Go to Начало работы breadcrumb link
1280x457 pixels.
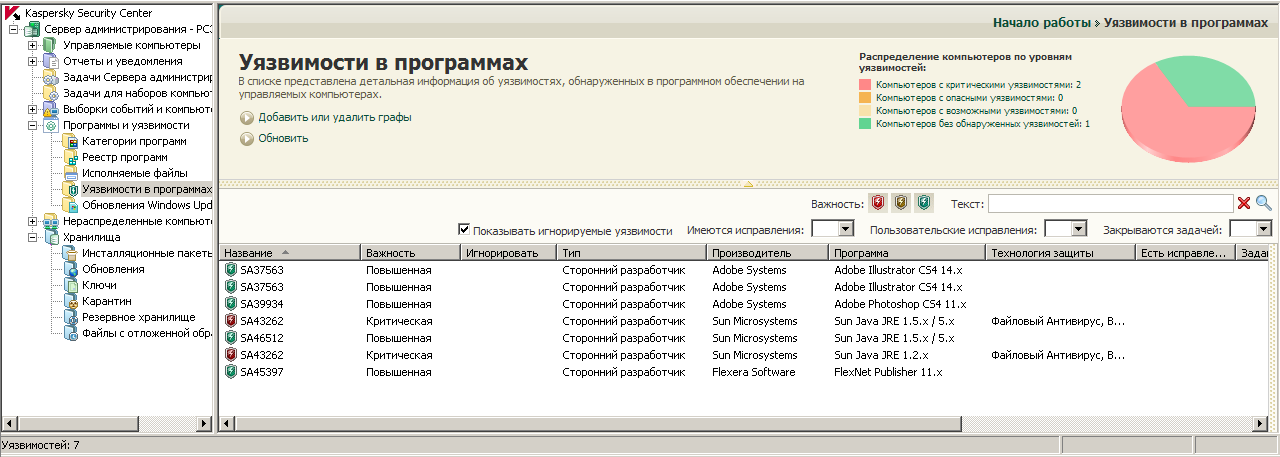(x=1041, y=21)
